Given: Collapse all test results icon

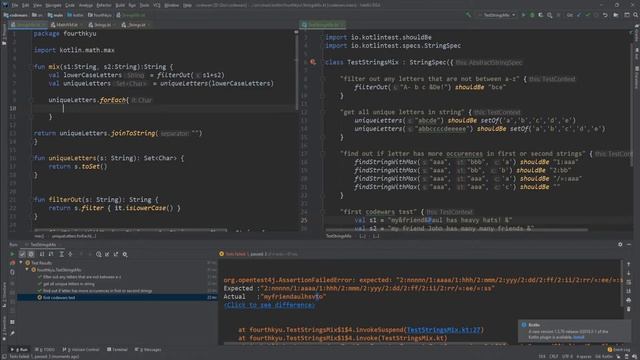Looking at the screenshot, I should pos(70,254).
